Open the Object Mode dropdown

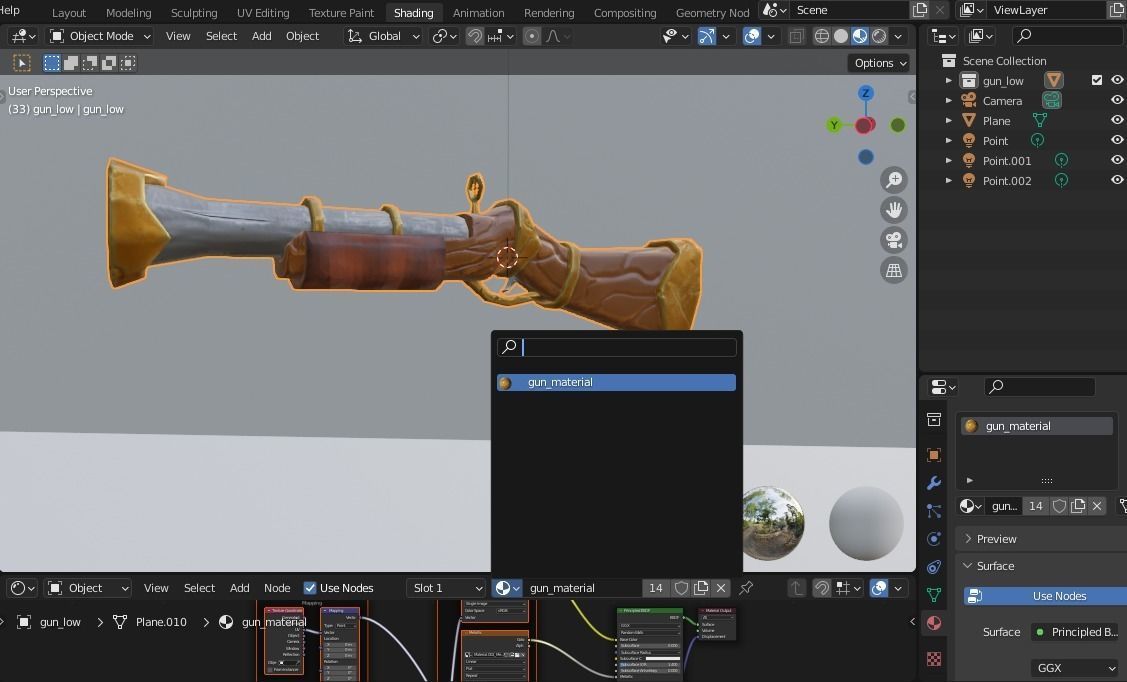(x=100, y=36)
